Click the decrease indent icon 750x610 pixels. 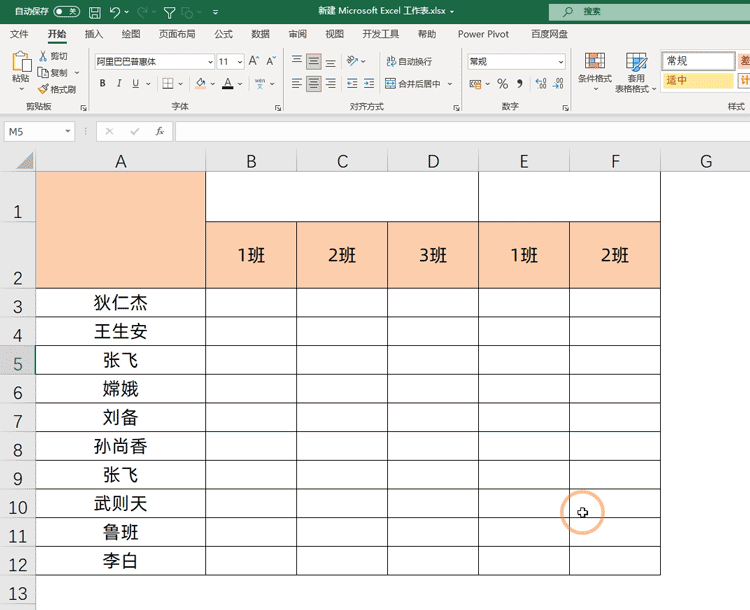[352, 84]
